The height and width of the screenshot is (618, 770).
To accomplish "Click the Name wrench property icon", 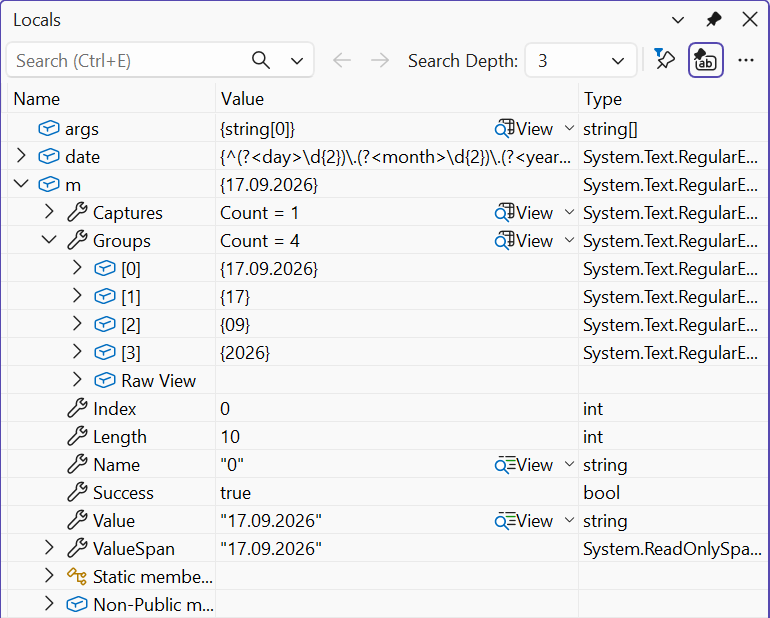I will [x=77, y=464].
